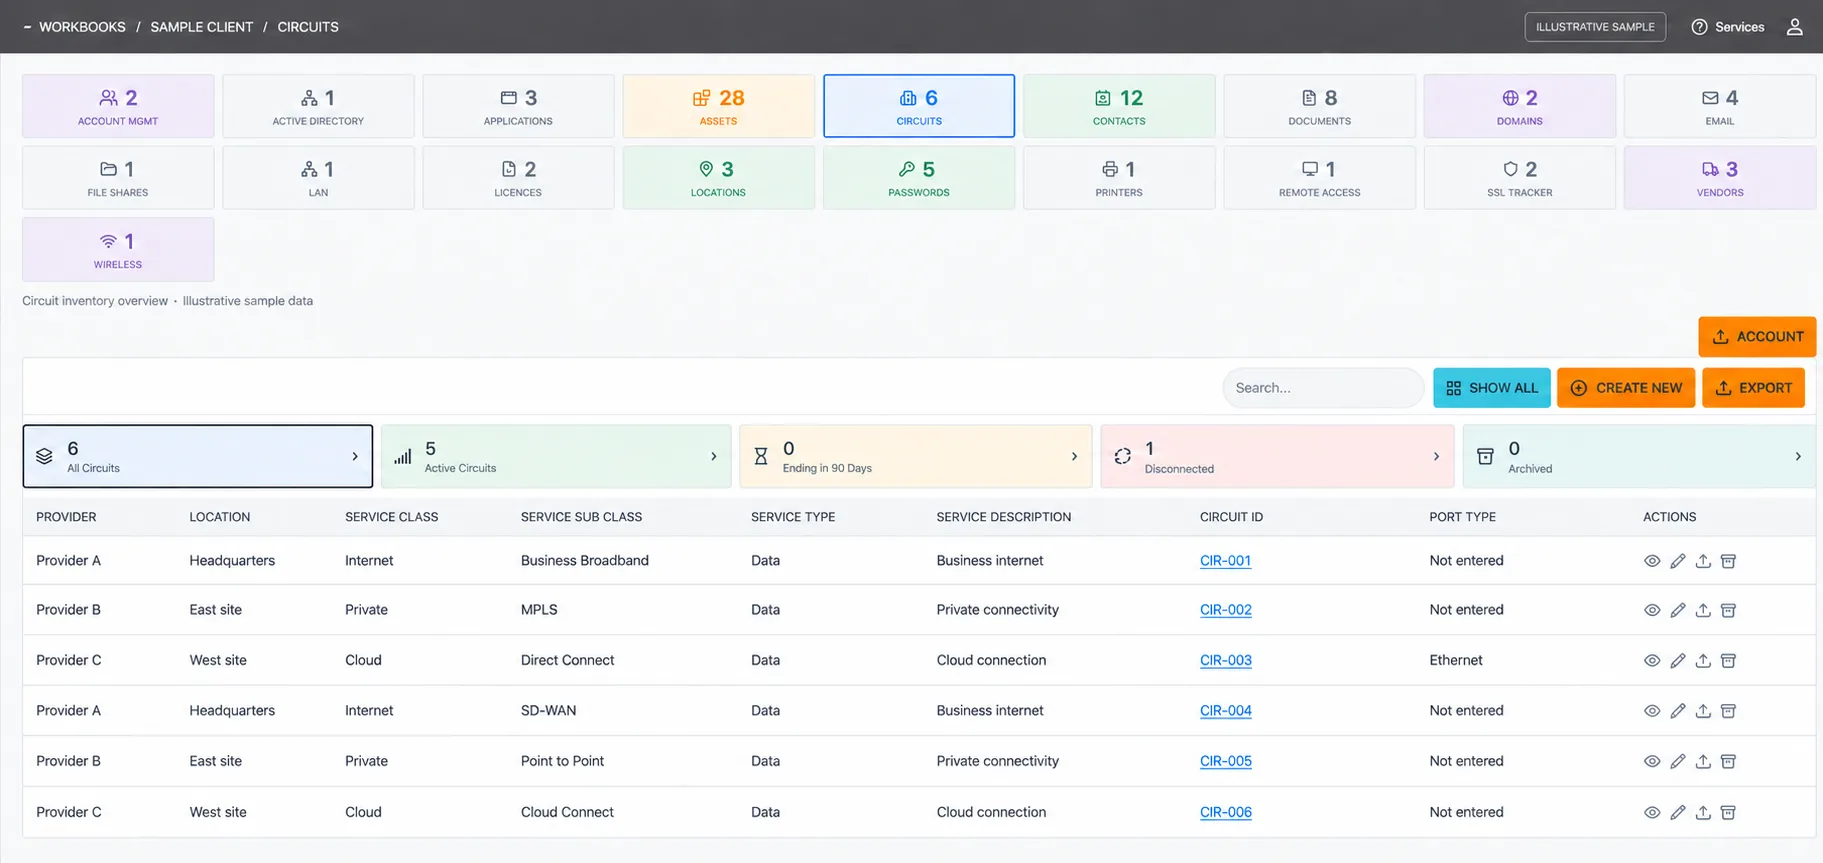
Task: Expand the All Circuits filter chevron
Action: [x=355, y=457]
